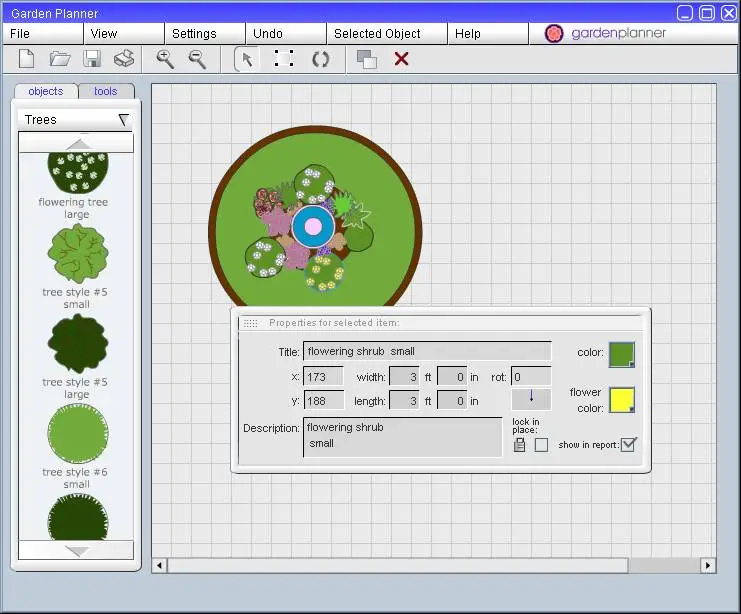This screenshot has height=614, width=741.
Task: Click the y position field
Action: (323, 401)
